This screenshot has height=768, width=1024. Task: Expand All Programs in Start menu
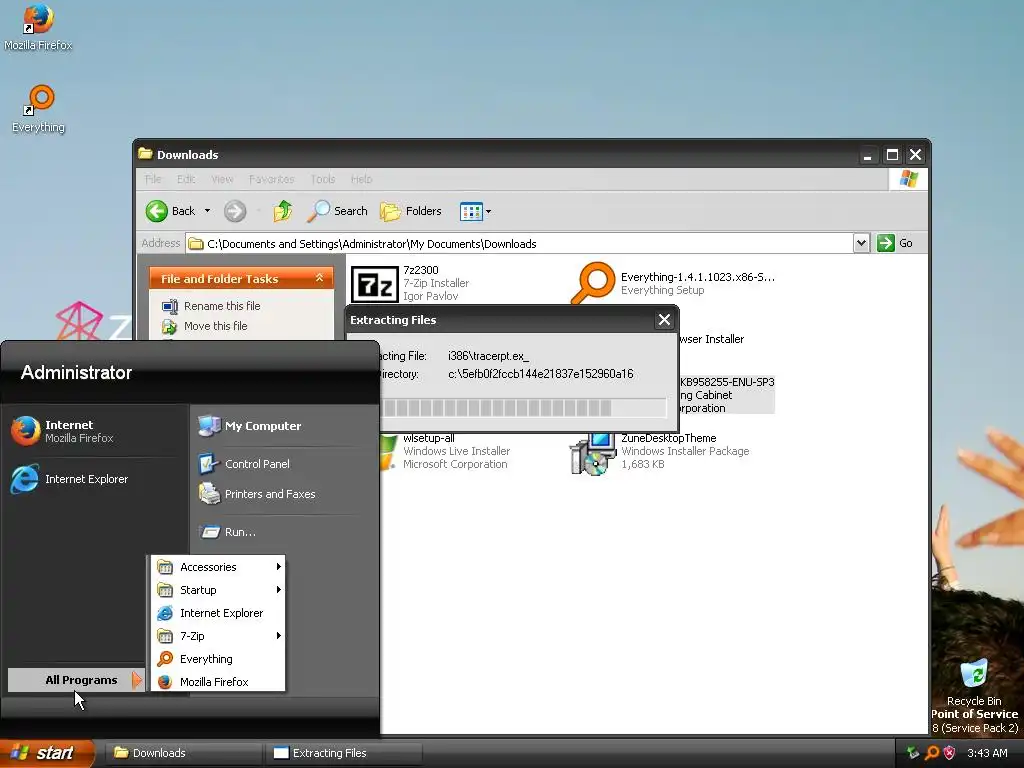point(75,680)
